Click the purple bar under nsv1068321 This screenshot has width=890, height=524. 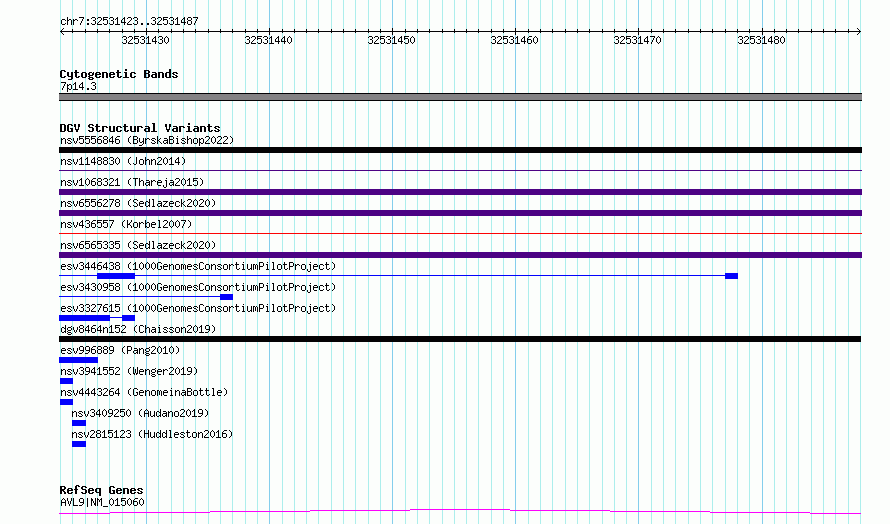coord(460,192)
